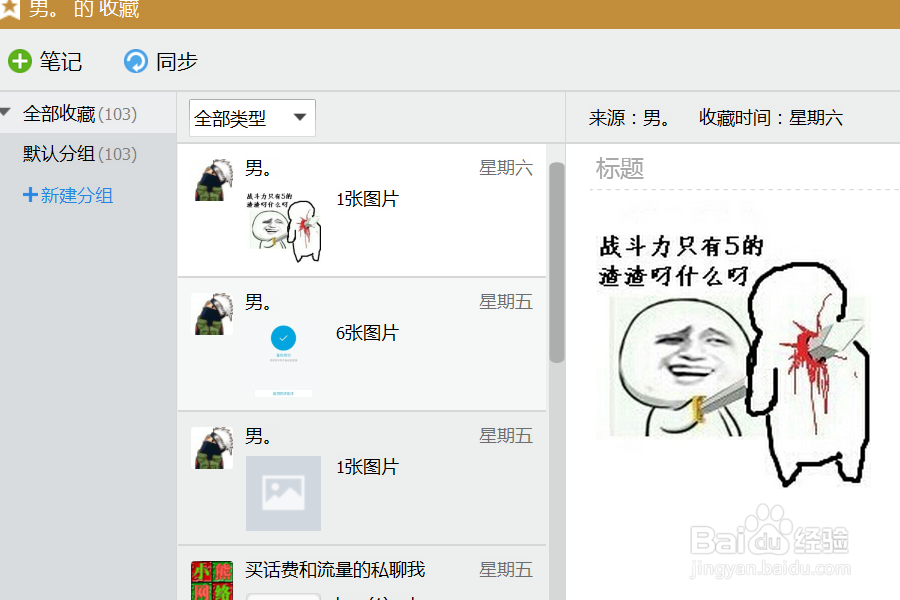Click the 1张图片 text under 星期六

(x=367, y=199)
